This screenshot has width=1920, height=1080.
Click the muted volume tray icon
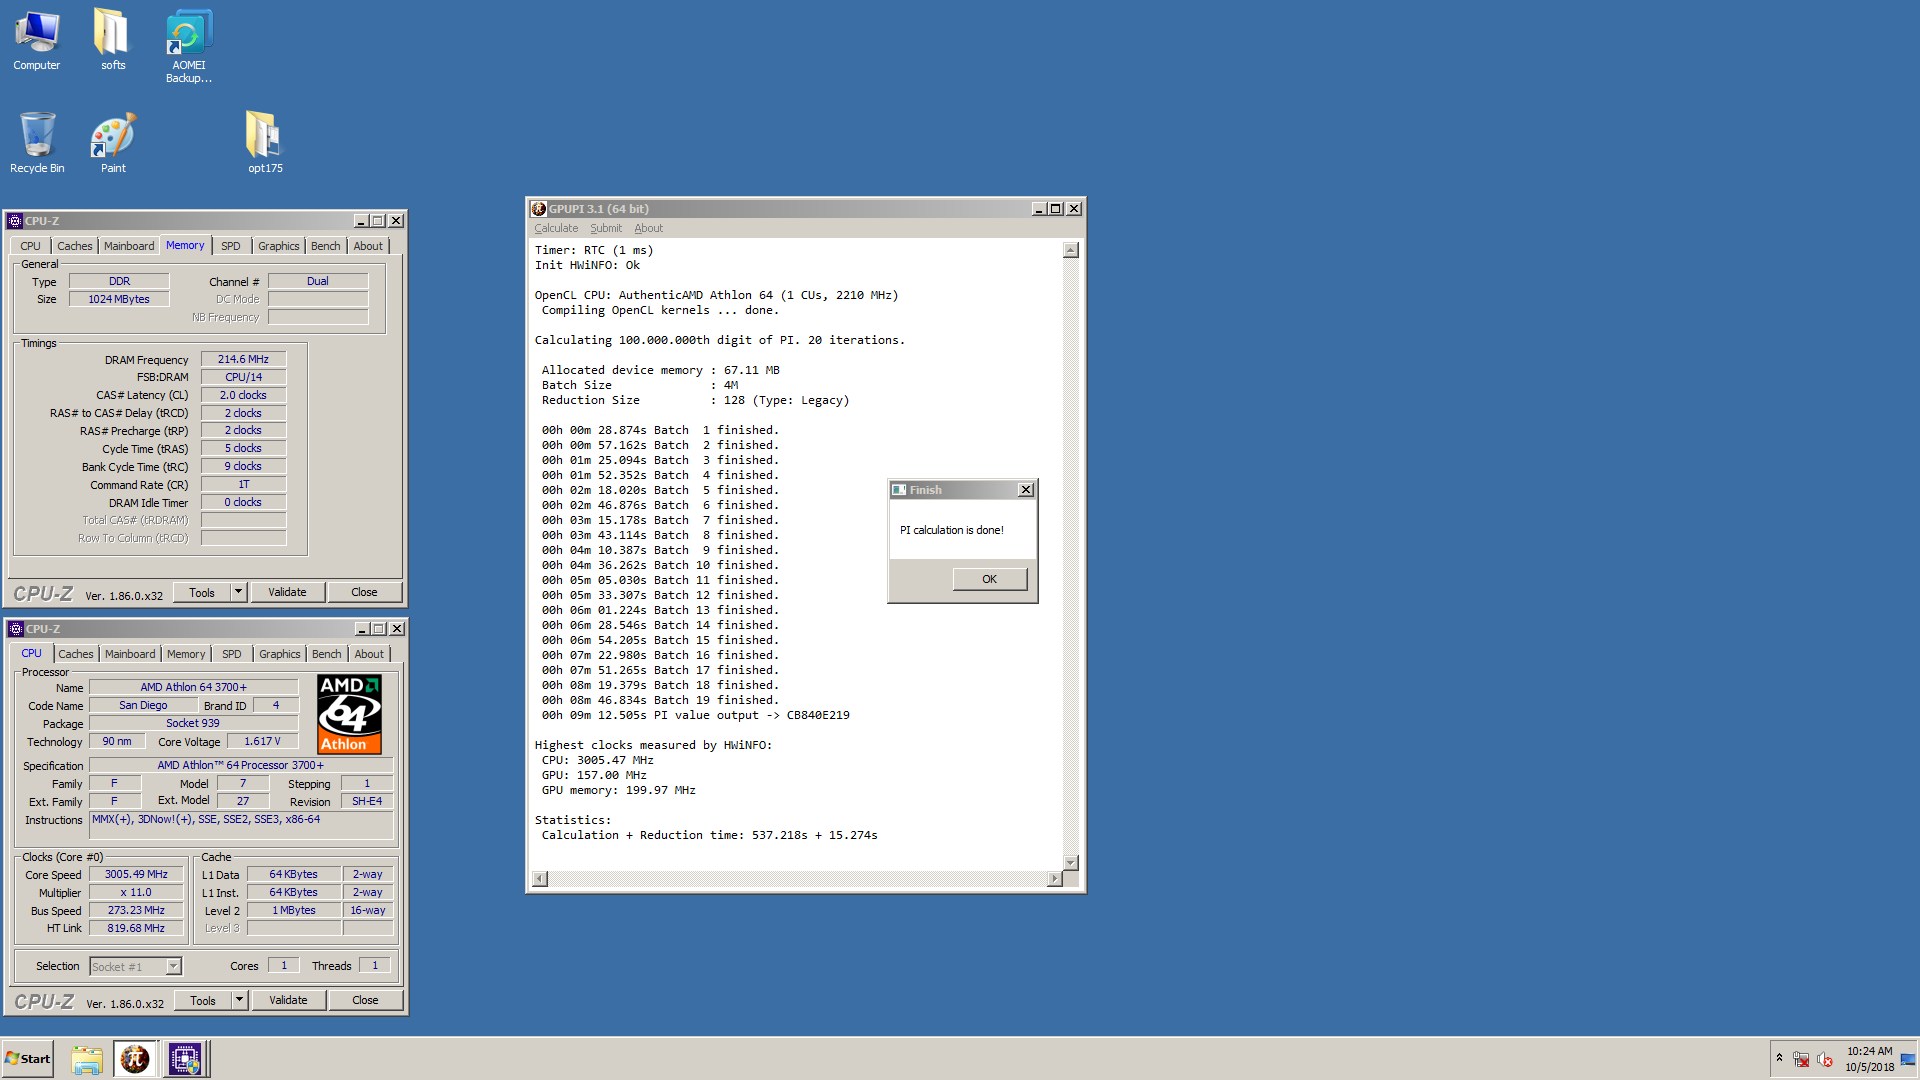(1825, 1060)
